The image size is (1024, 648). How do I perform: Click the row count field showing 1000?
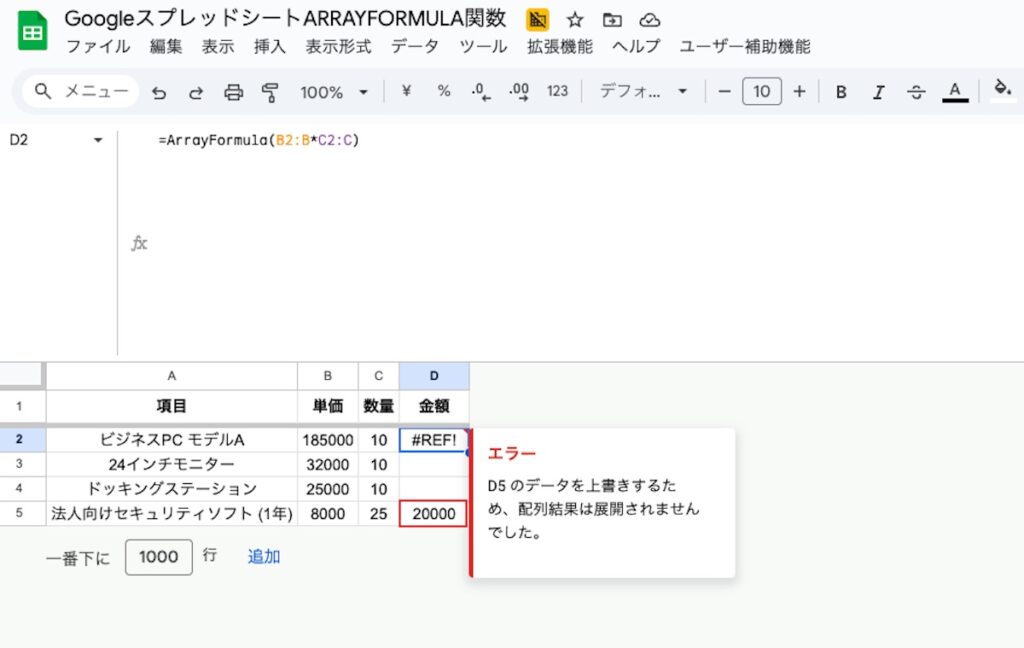point(159,557)
